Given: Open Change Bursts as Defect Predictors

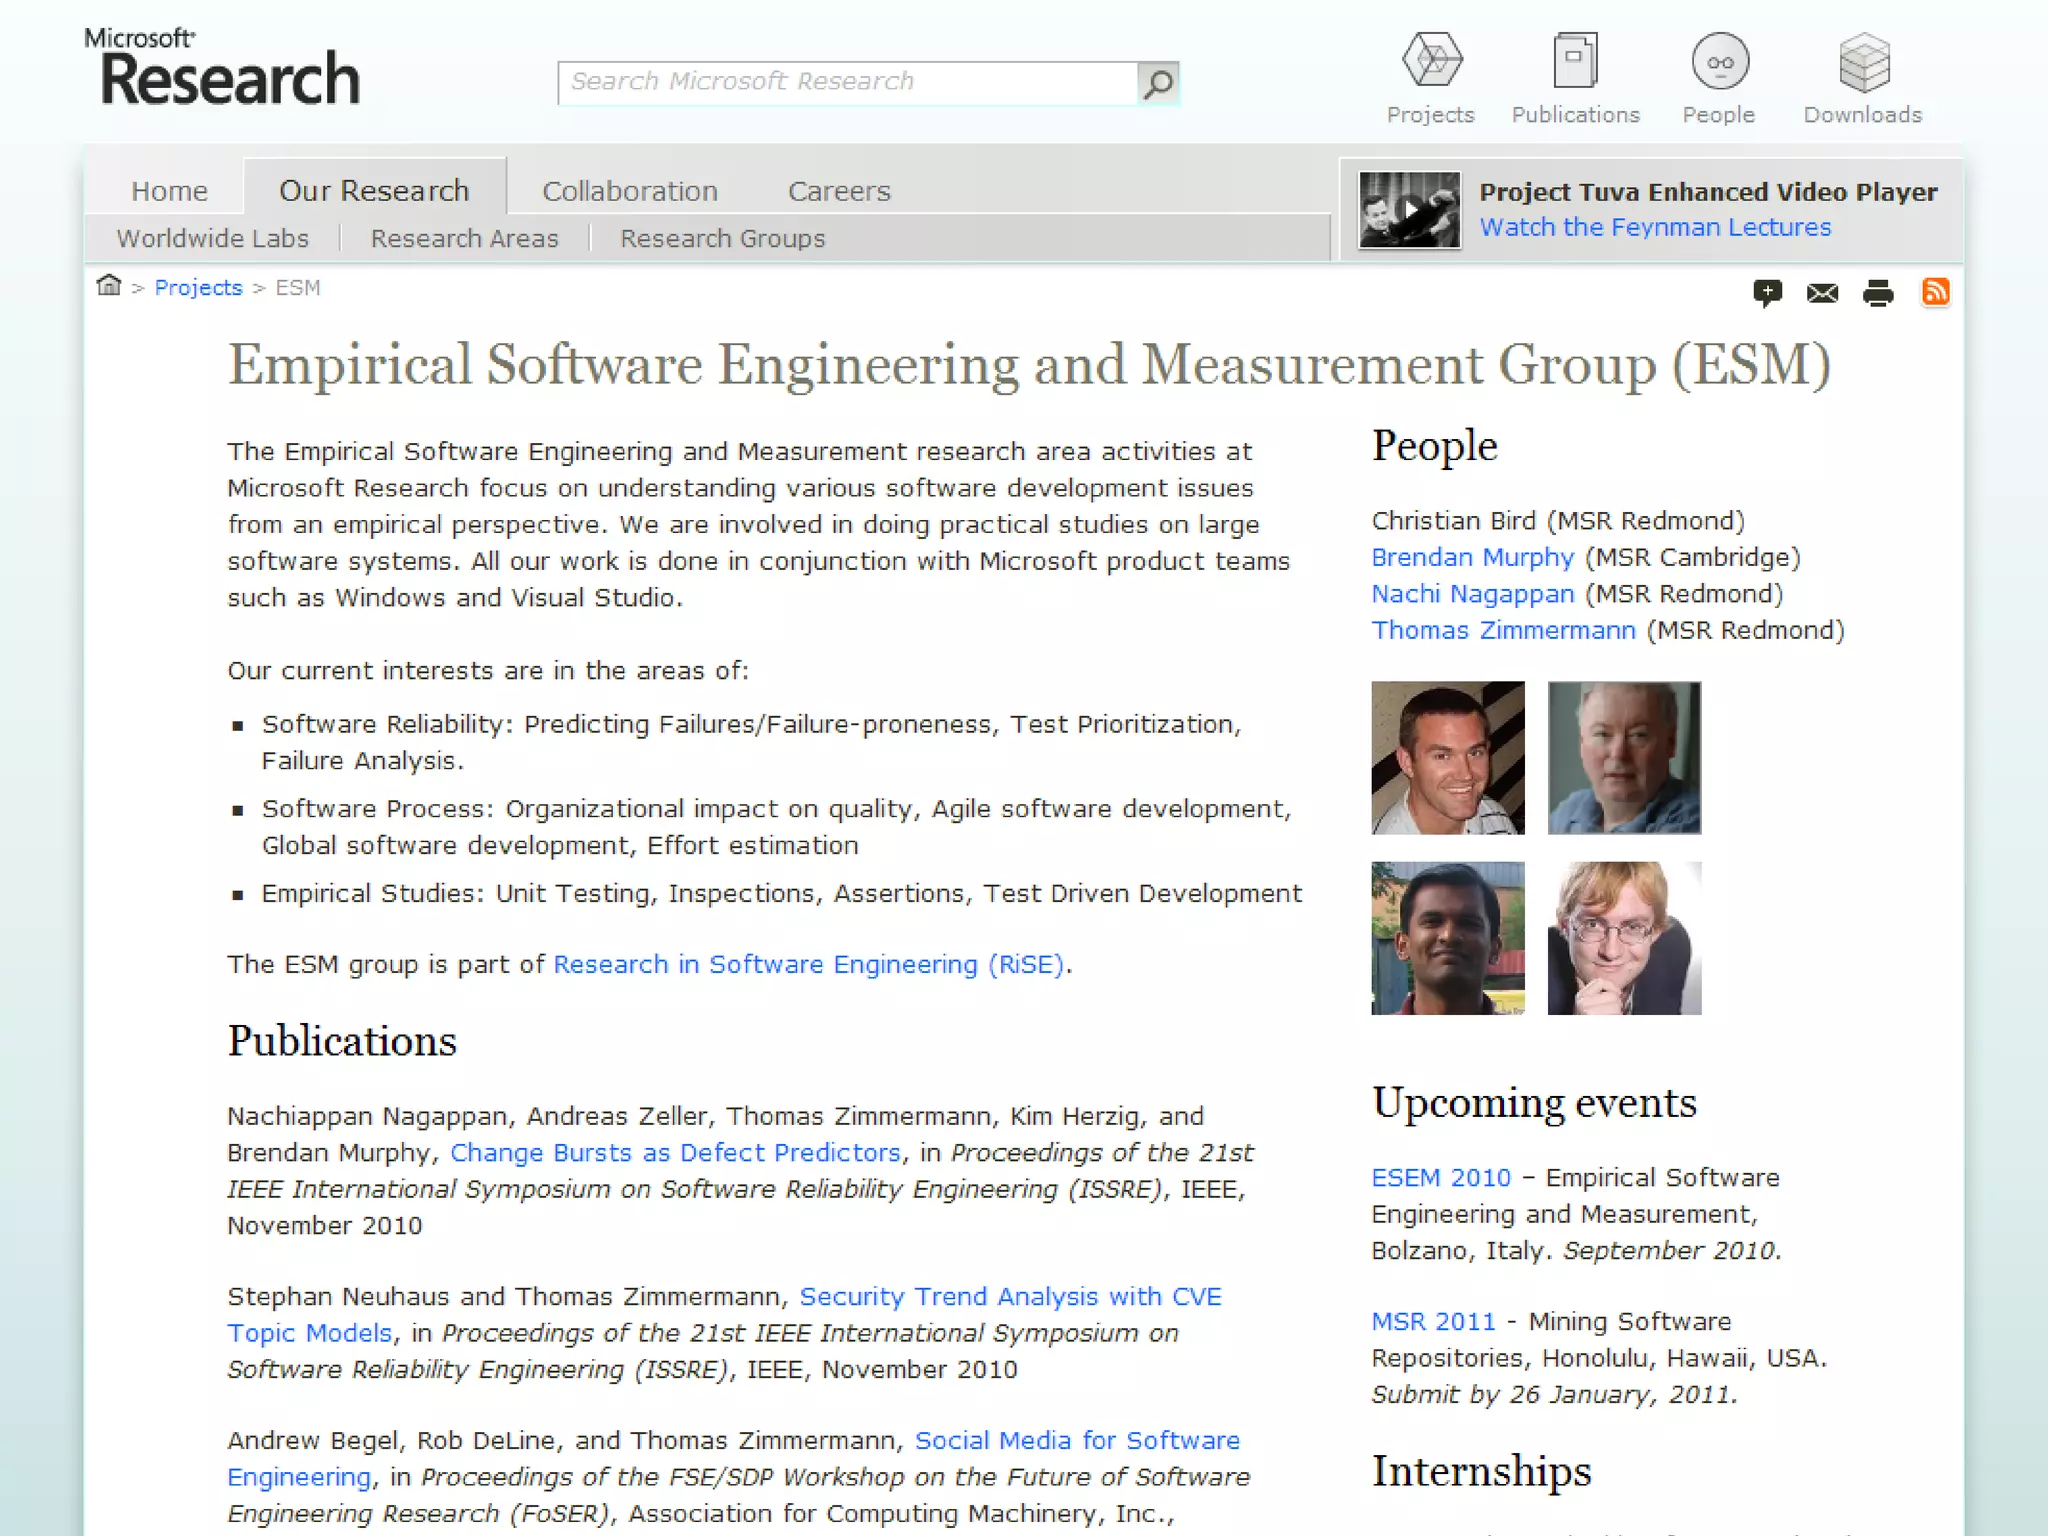Looking at the screenshot, I should tap(675, 1153).
